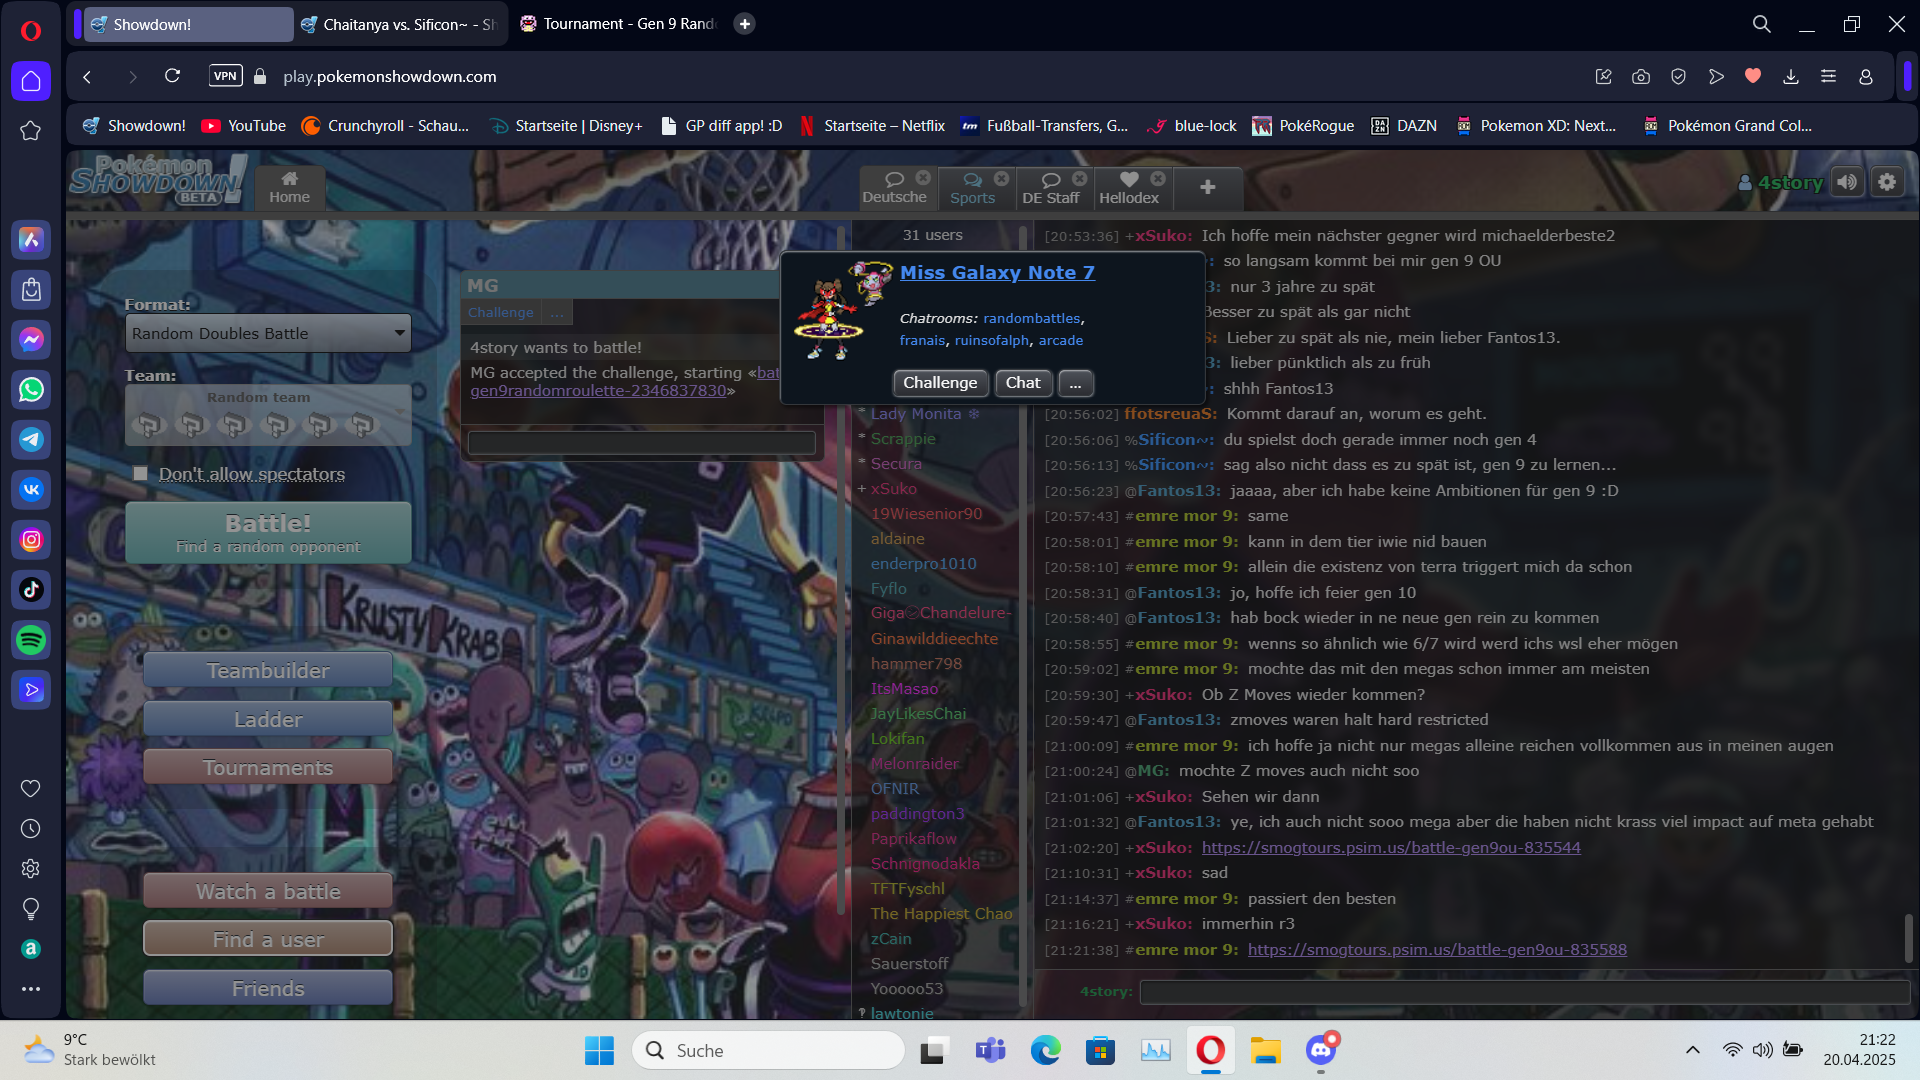Focus the Deutsche room chat message box
Image resolution: width=1920 pixels, height=1080 pixels.
pos(1524,992)
